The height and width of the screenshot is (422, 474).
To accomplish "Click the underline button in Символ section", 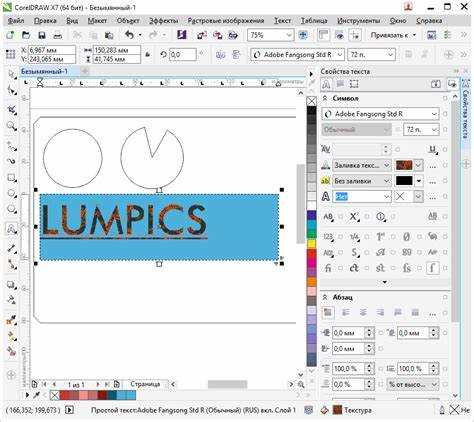I will click(x=433, y=150).
